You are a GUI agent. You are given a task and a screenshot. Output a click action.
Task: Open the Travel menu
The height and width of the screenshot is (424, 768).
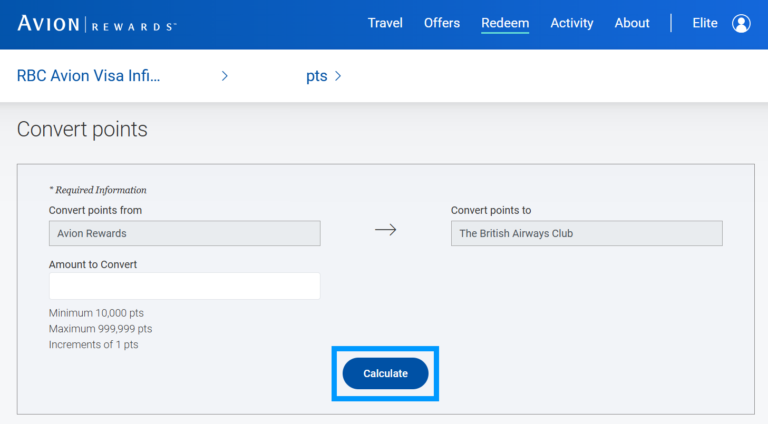(x=385, y=23)
